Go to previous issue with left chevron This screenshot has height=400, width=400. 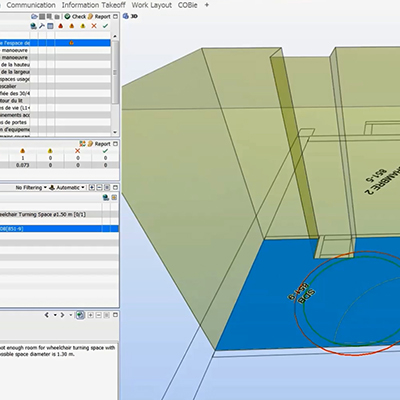[47, 315]
